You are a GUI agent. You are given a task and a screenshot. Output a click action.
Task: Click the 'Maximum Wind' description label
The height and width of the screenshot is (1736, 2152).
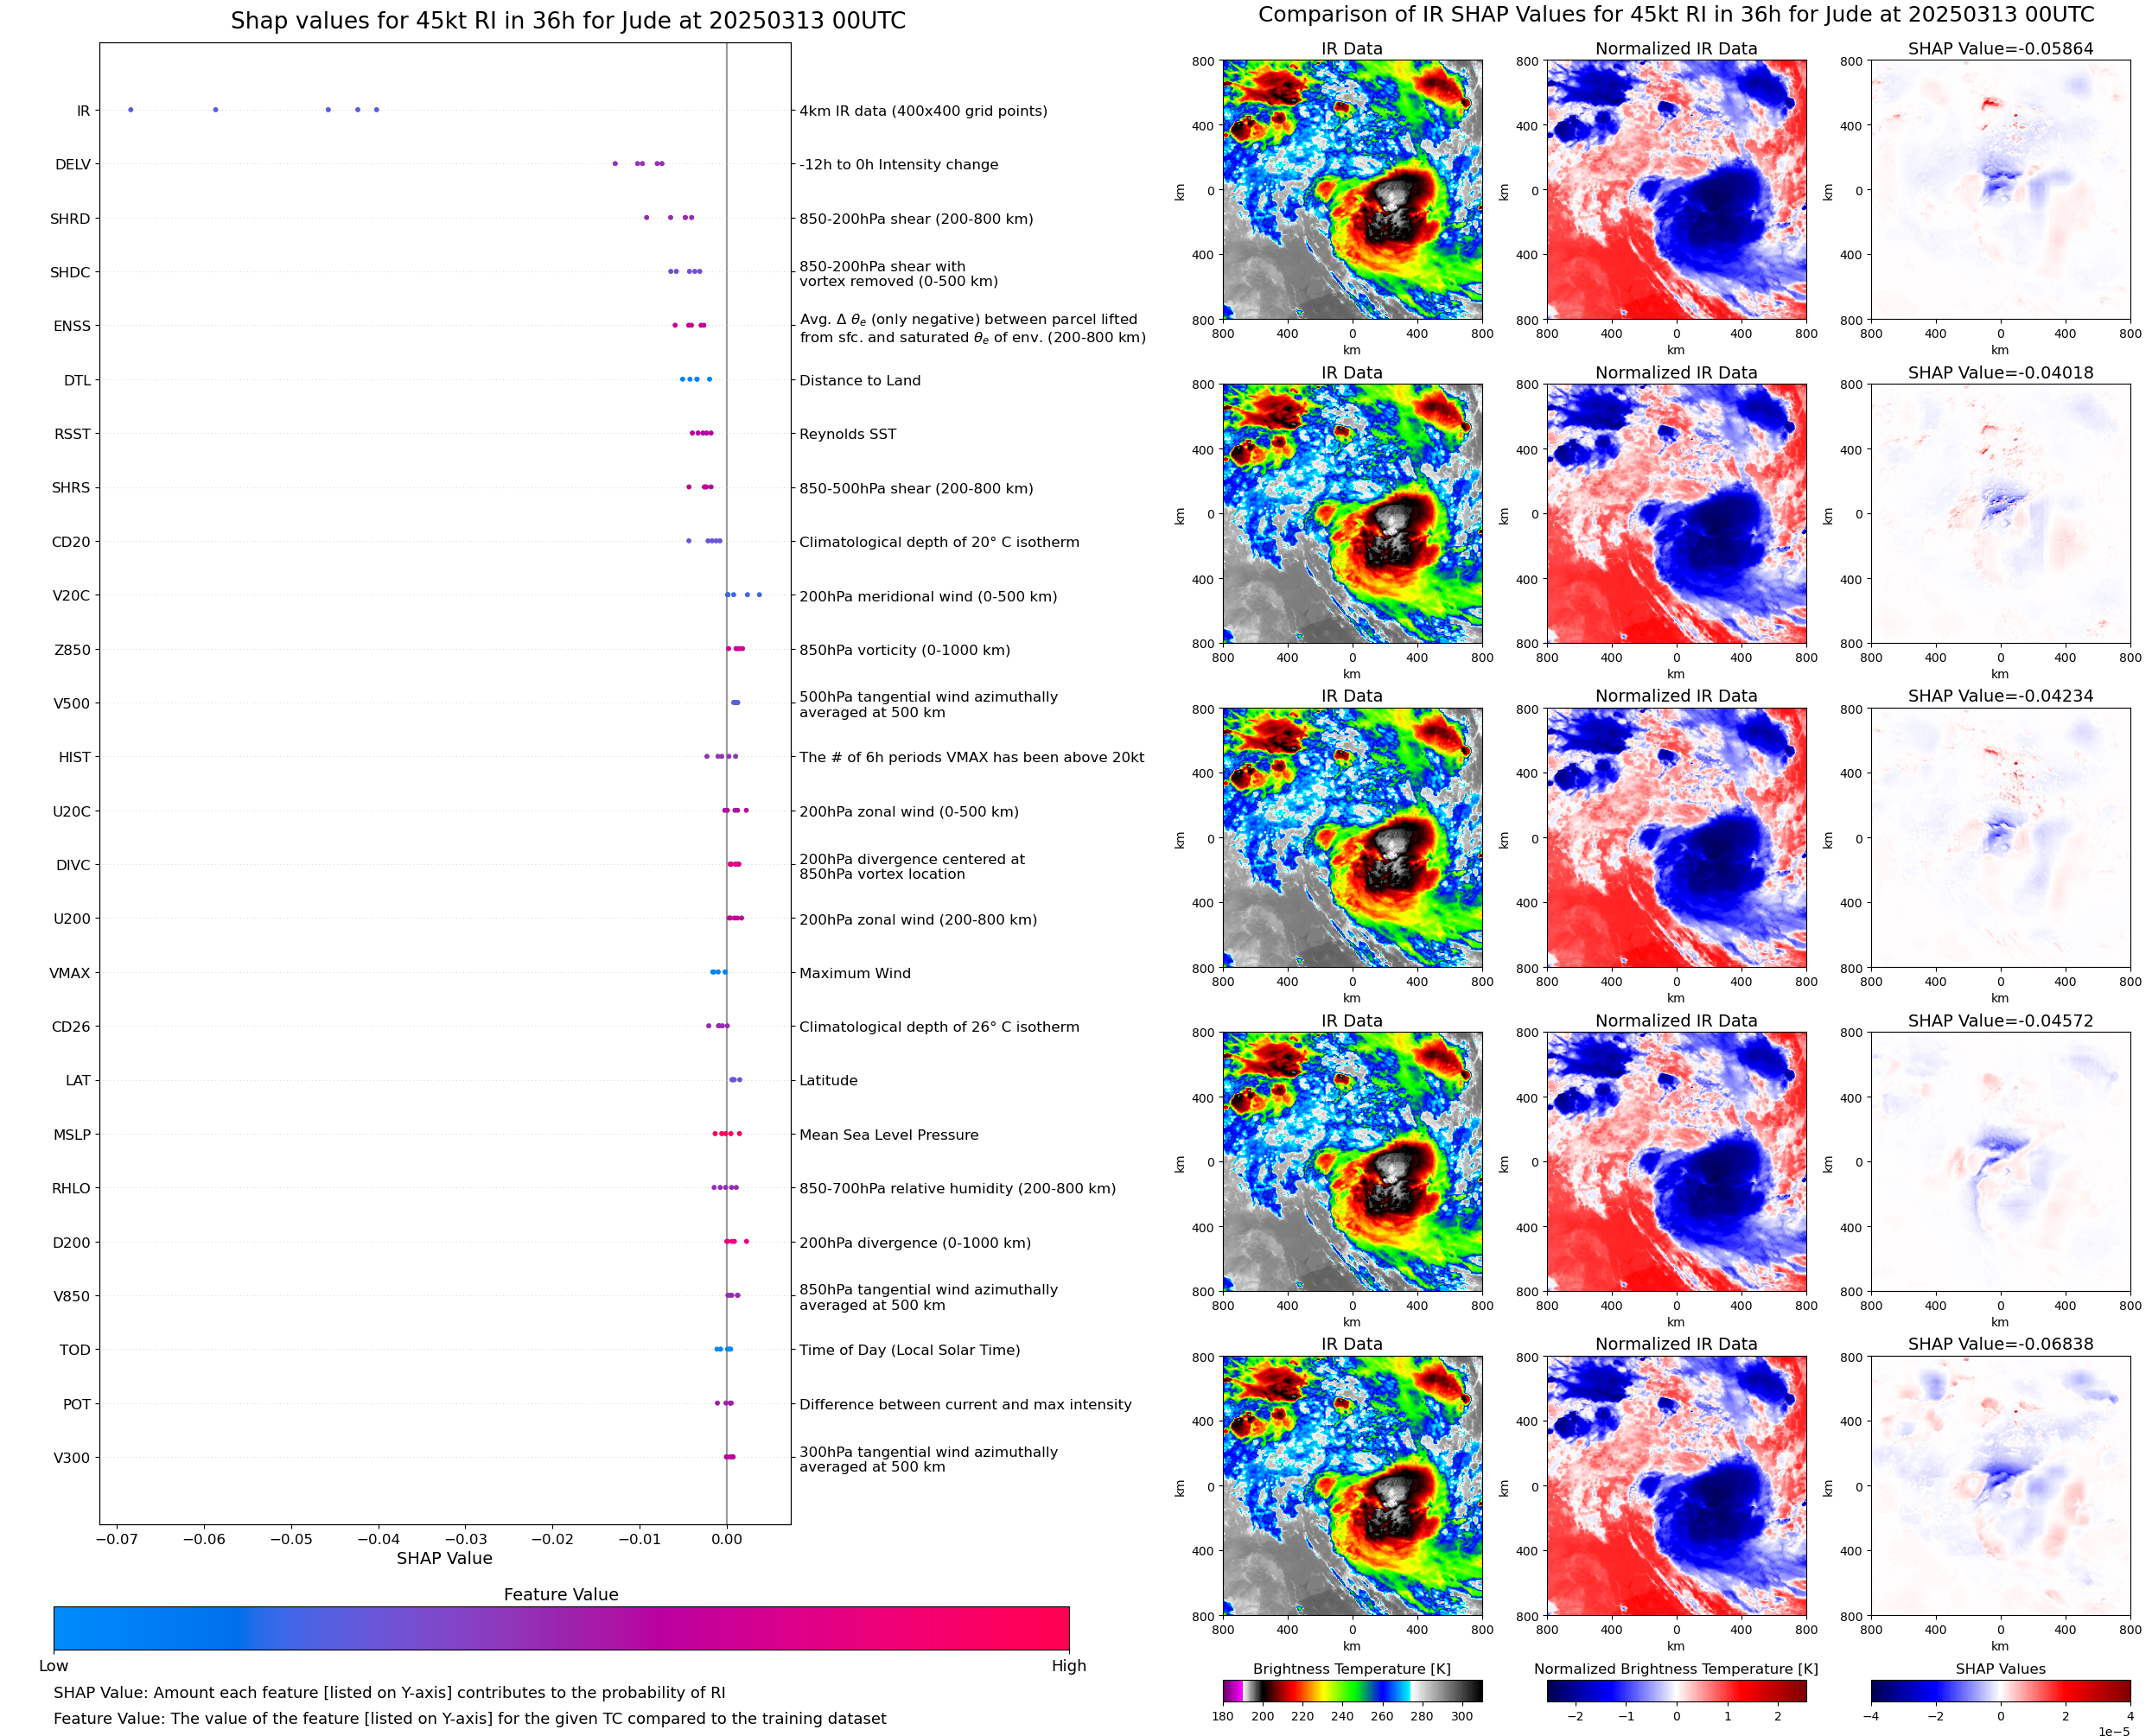[x=855, y=973]
